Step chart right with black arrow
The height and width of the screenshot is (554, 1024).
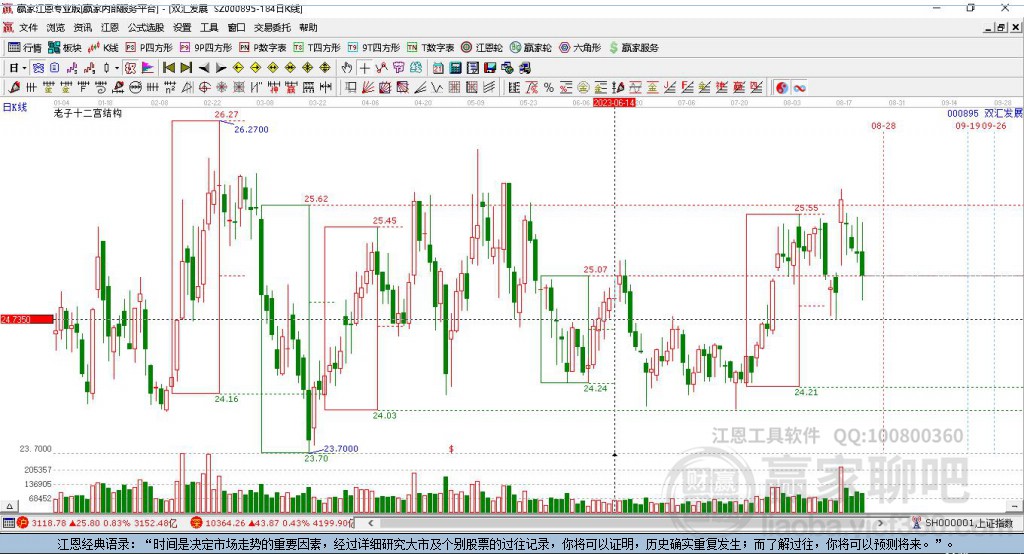point(221,68)
